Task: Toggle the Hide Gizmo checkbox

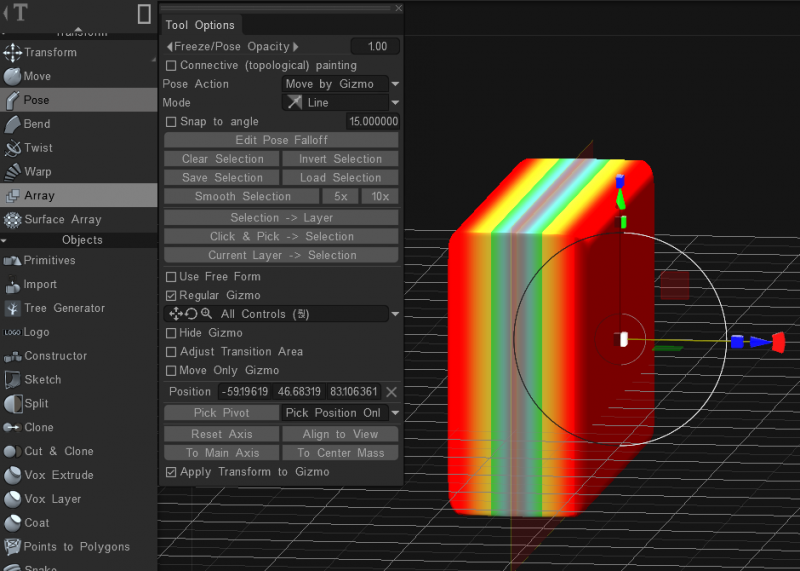Action: click(171, 333)
